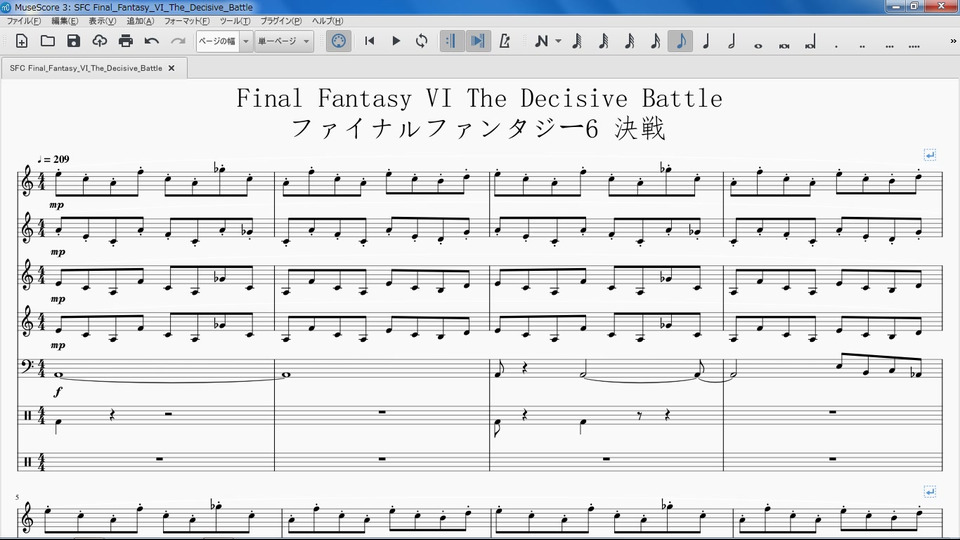
Task: Select mp dynamic under second staff
Action: [58, 252]
